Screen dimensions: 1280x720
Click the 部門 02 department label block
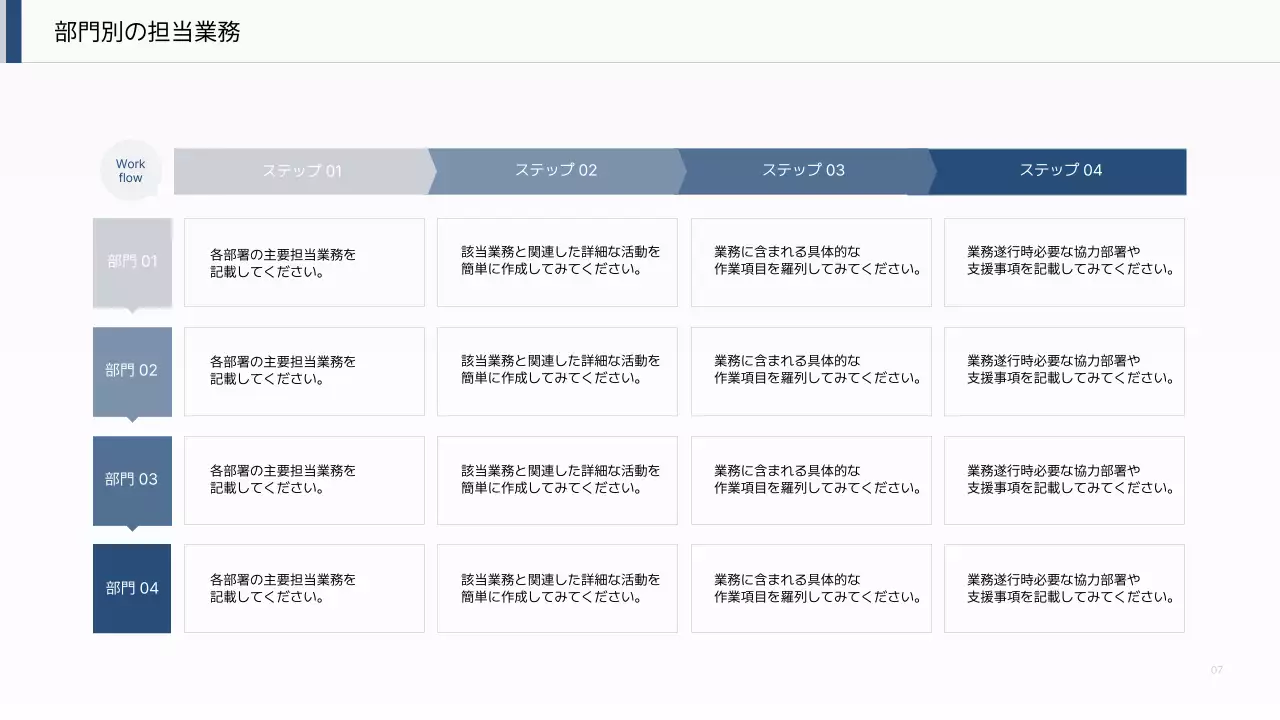point(132,371)
